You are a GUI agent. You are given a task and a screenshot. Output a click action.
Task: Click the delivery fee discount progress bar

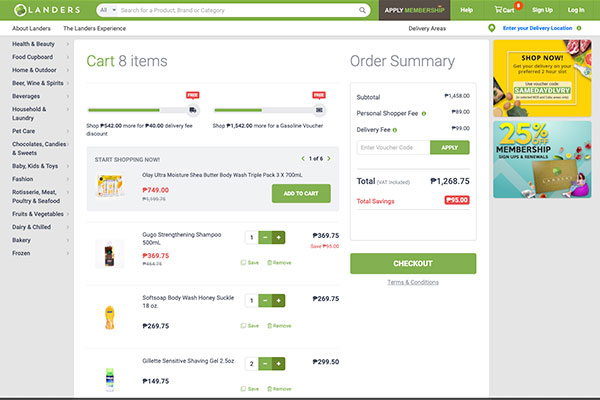click(x=138, y=110)
